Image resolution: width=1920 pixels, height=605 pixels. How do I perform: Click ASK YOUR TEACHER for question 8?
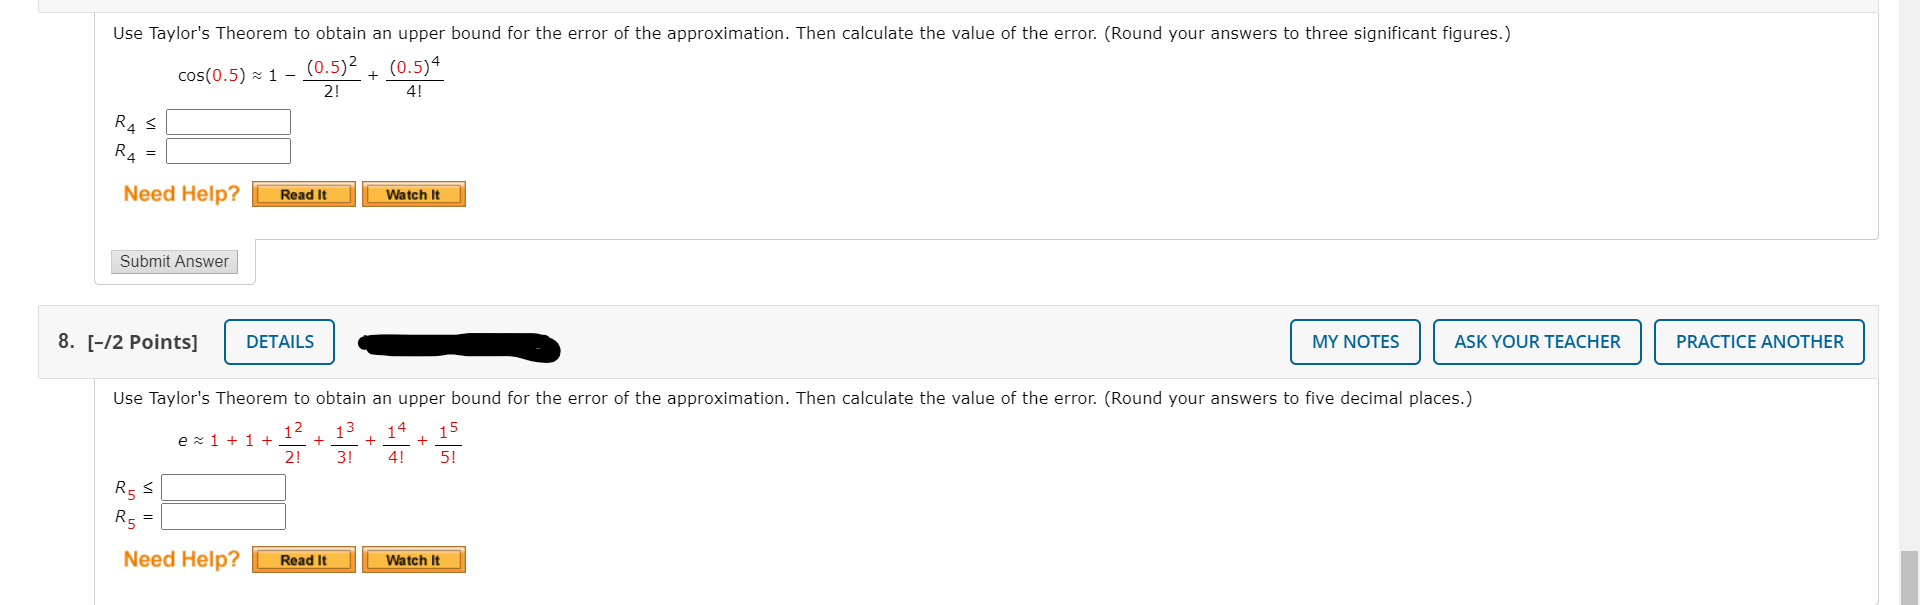point(1537,341)
